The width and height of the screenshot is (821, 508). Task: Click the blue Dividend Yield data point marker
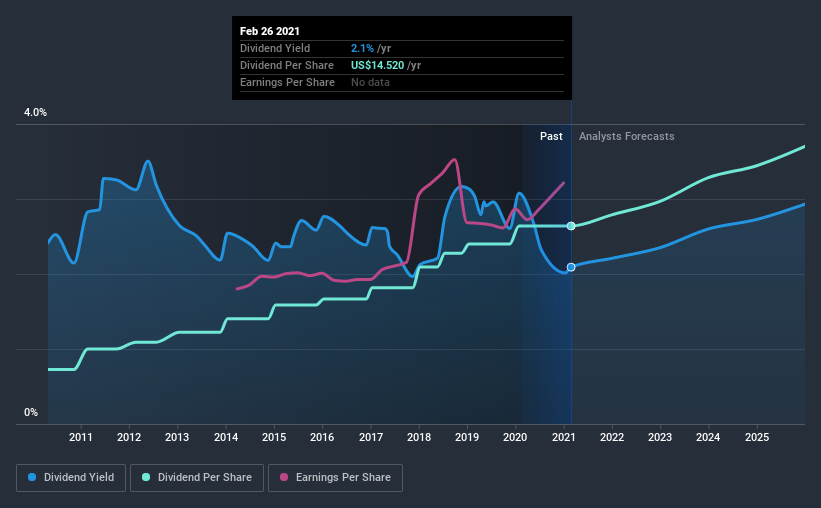click(571, 267)
